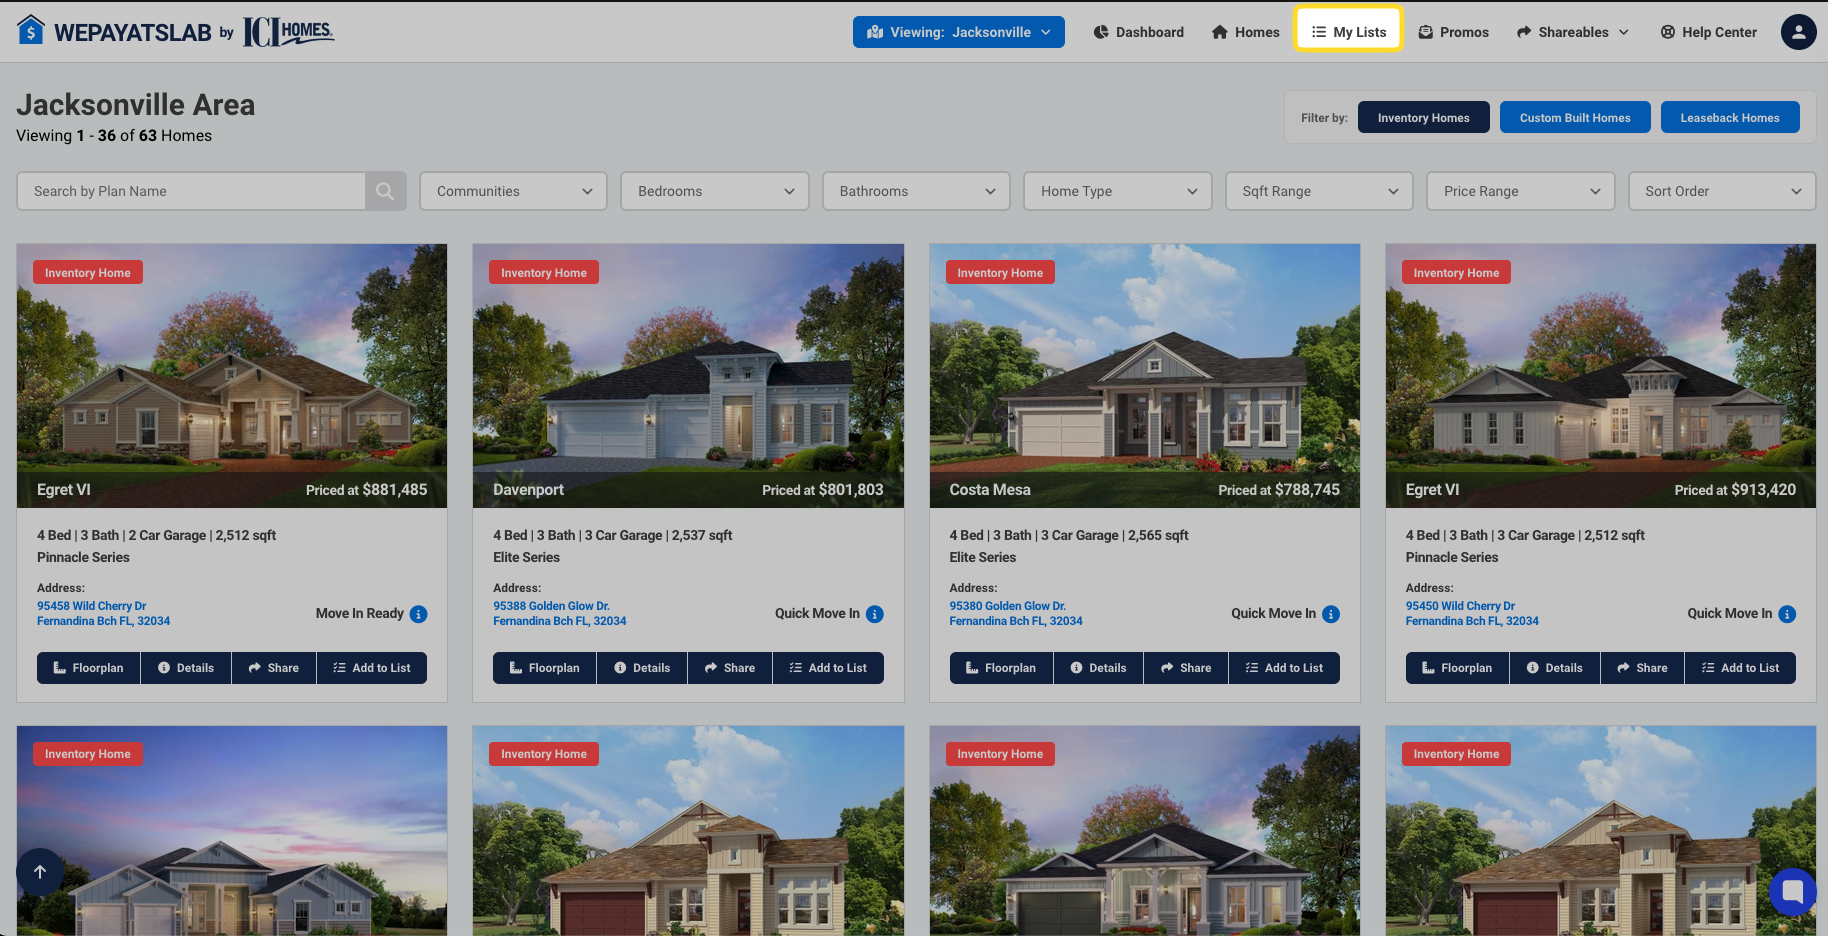The width and height of the screenshot is (1828, 936).
Task: Click '4 Bed | 3 Bath | 2 Car Garage | 2,512 sqft'
Action: click(x=157, y=536)
